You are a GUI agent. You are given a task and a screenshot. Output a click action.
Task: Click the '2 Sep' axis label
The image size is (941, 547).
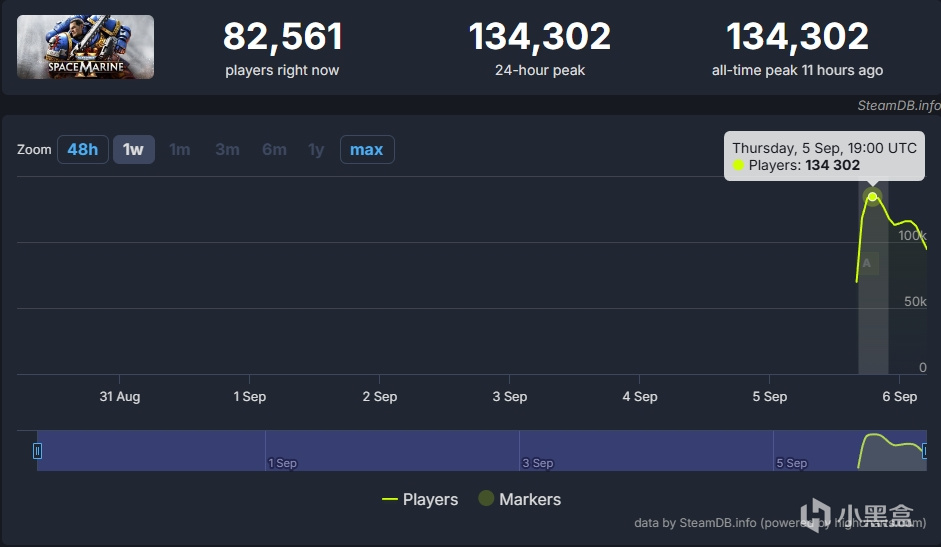(x=380, y=396)
